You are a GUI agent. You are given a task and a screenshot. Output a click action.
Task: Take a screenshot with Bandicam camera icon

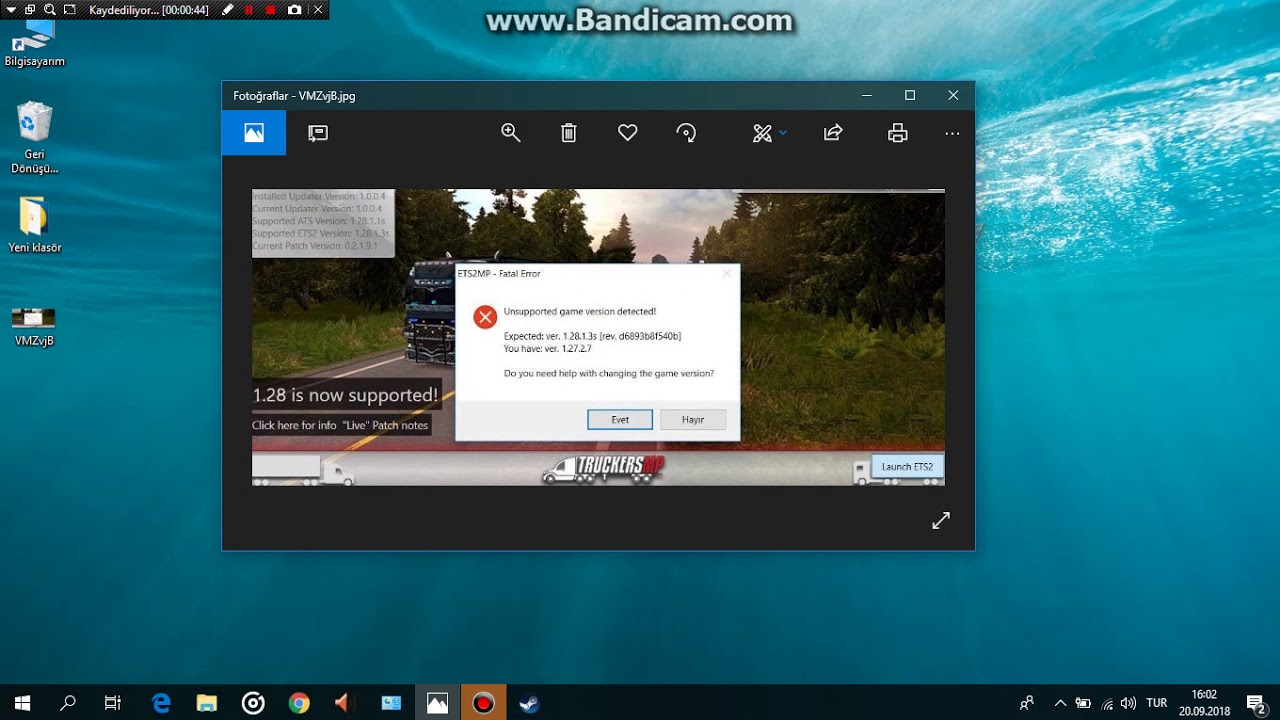tap(294, 10)
